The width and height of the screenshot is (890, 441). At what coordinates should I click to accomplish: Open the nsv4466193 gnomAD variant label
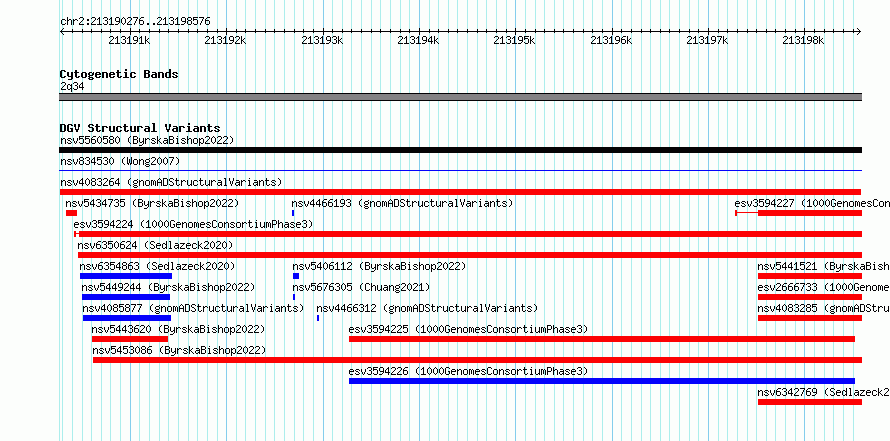coord(402,203)
